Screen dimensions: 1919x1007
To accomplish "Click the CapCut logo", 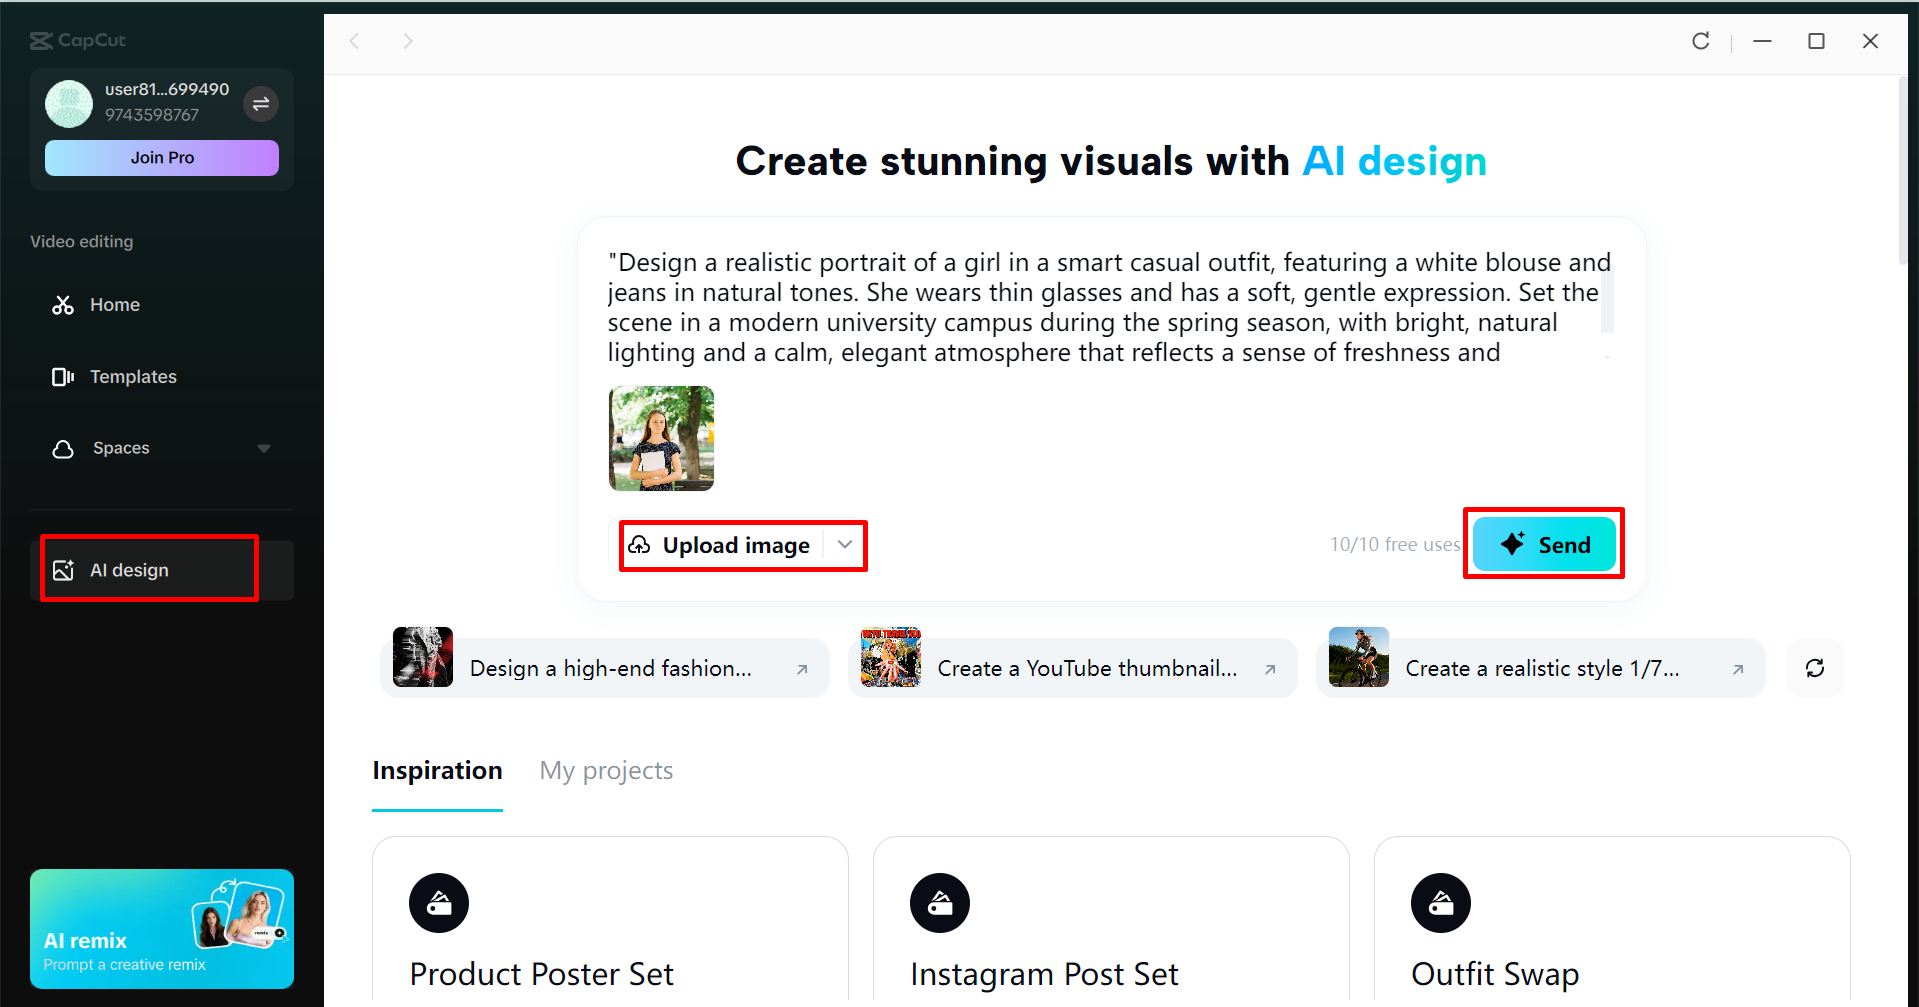I will tap(78, 40).
